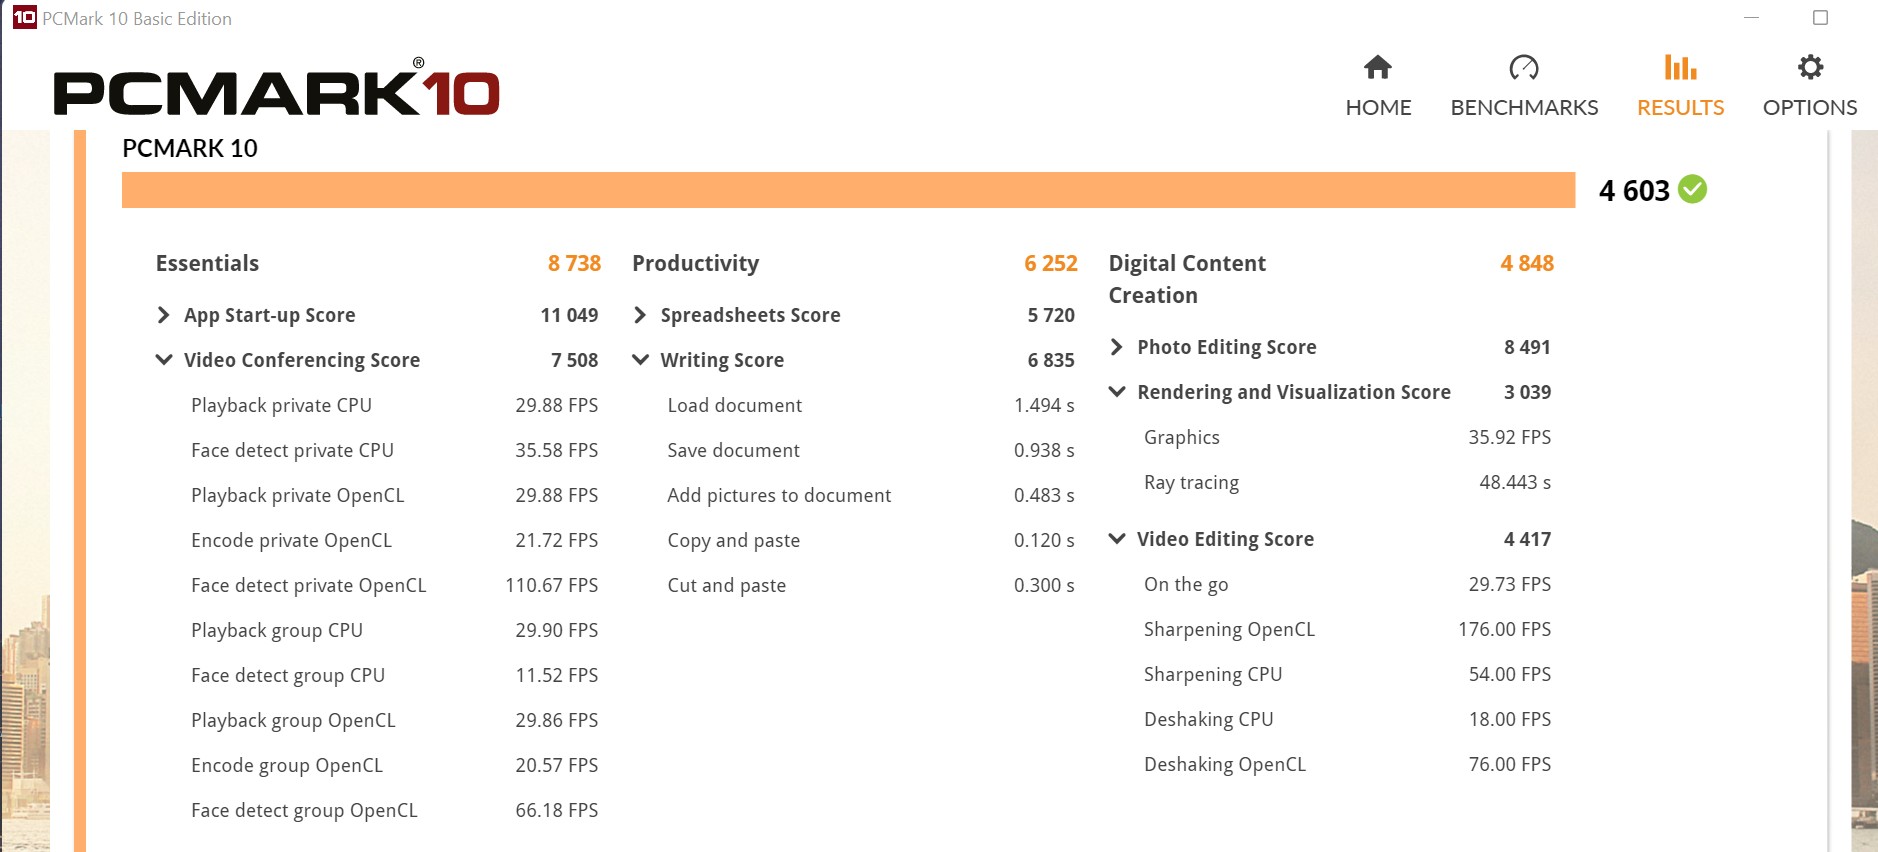Click the Add pictures to document row
The height and width of the screenshot is (852, 1878).
tap(871, 495)
